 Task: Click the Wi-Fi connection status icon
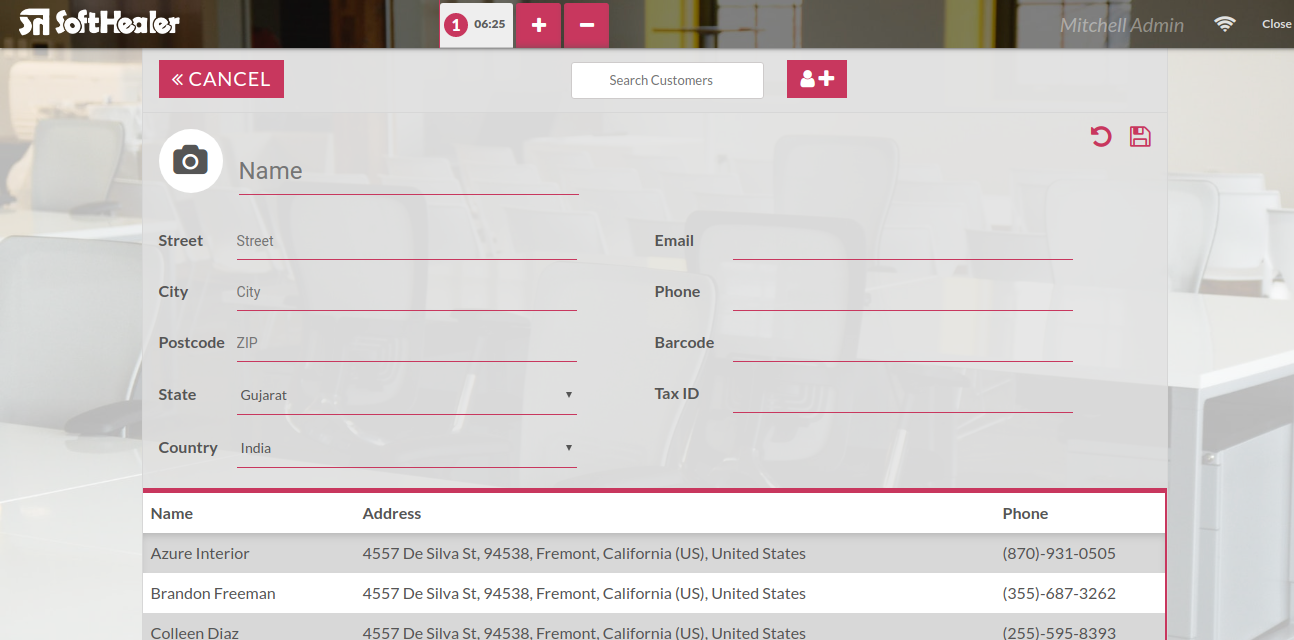point(1225,24)
